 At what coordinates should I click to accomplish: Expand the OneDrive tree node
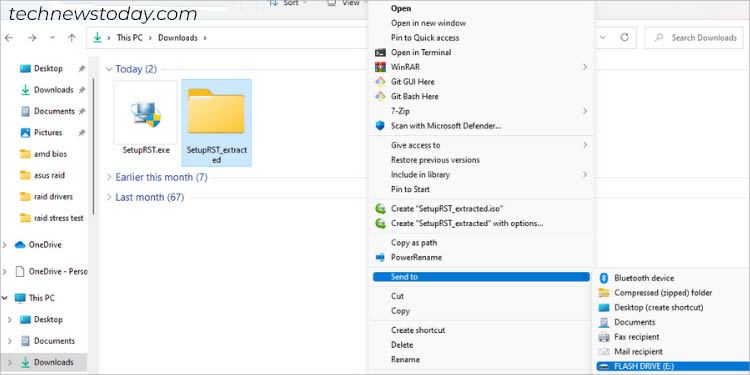click(5, 245)
